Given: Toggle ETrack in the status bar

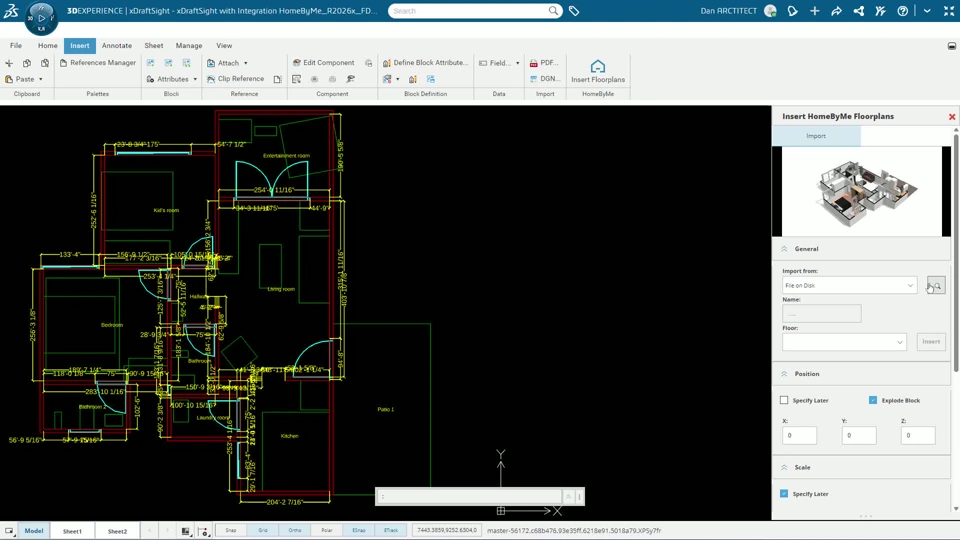Looking at the screenshot, I should pyautogui.click(x=391, y=530).
